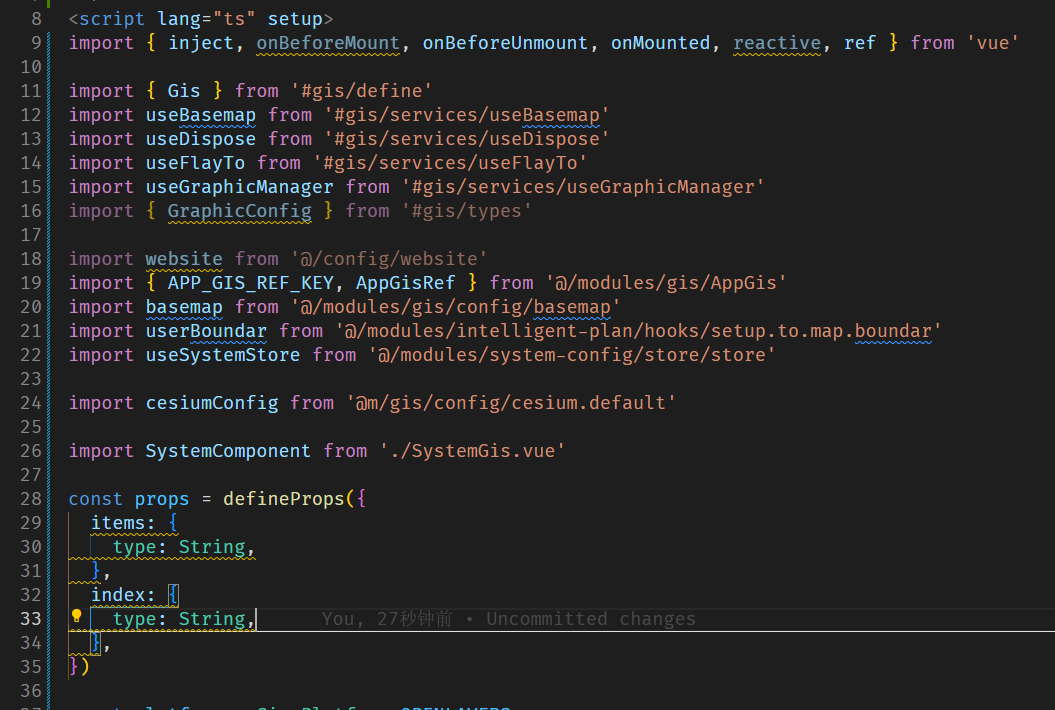The width and height of the screenshot is (1055, 710).
Task: Click line number 28 in the gutter
Action: (31, 499)
